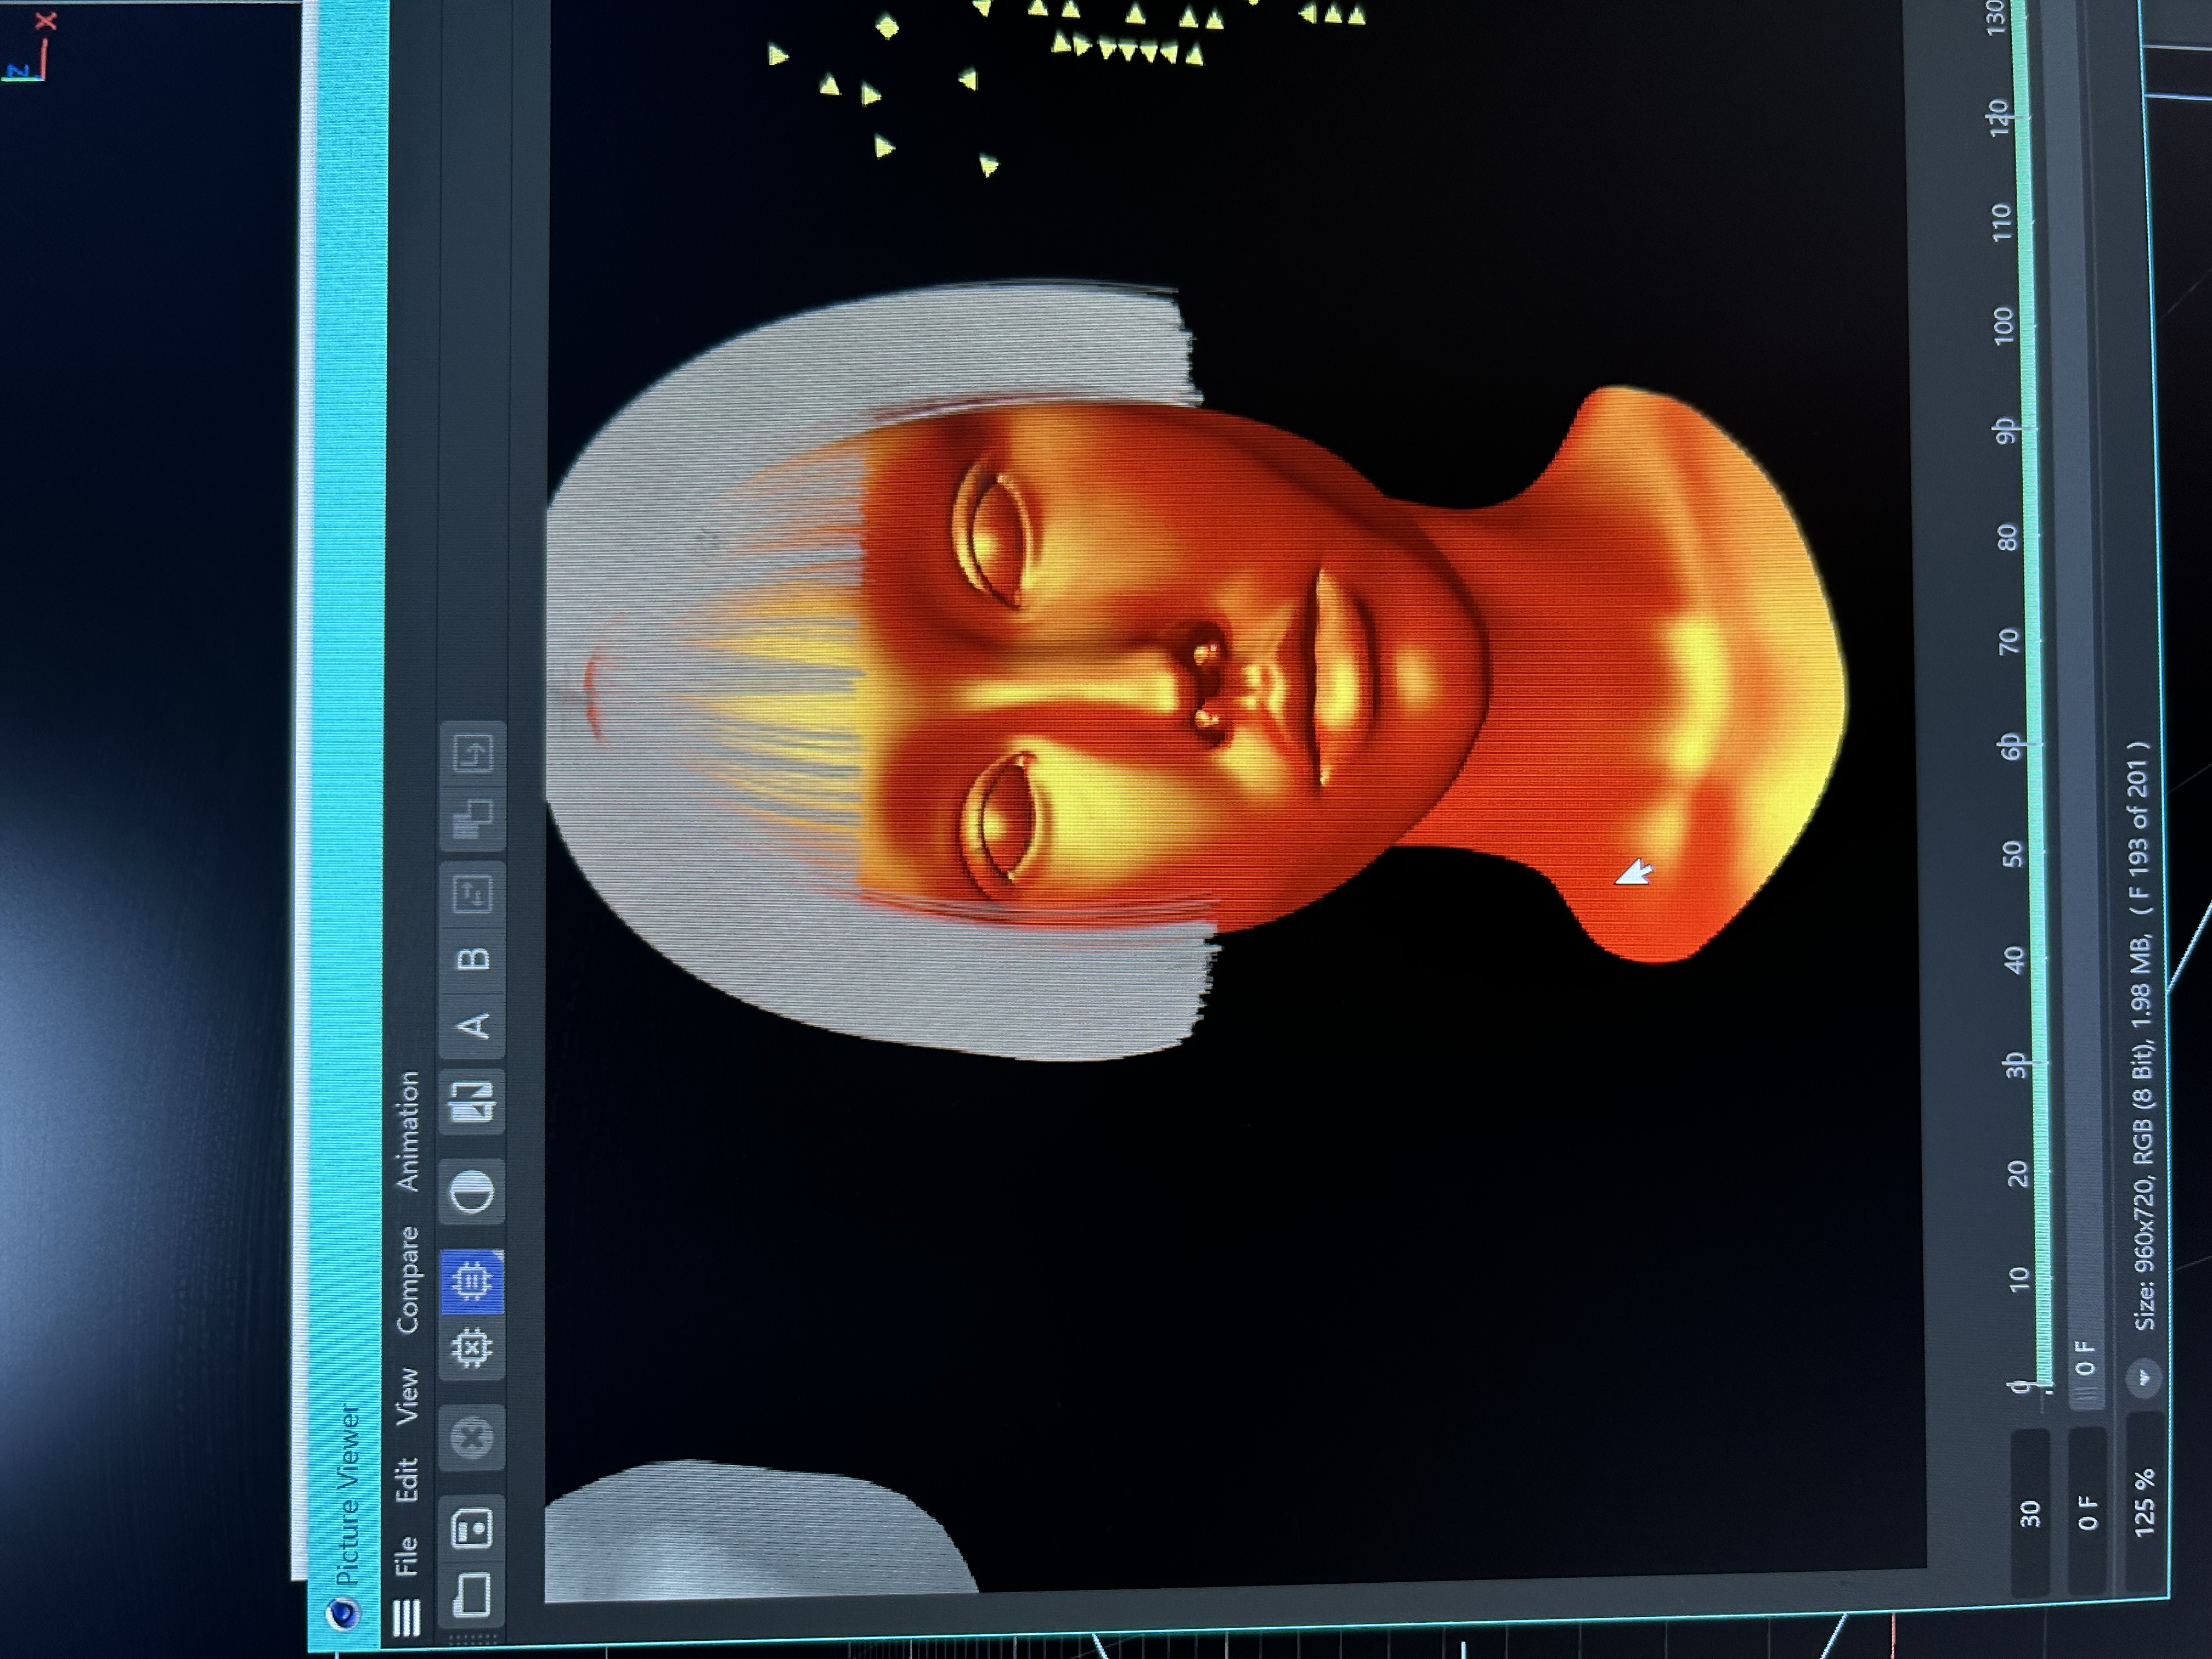The image size is (2212, 1659).
Task: Open the View menu
Action: 407,1396
